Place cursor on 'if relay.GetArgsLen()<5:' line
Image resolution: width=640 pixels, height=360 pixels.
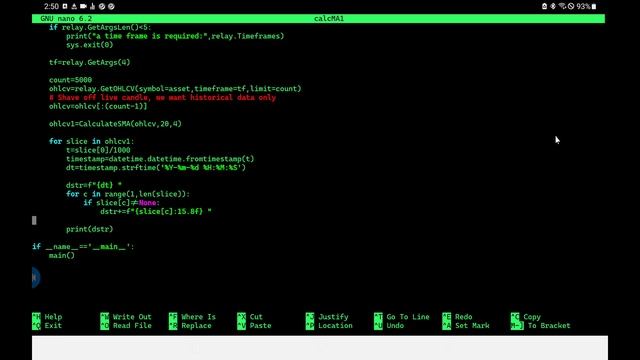(100, 27)
